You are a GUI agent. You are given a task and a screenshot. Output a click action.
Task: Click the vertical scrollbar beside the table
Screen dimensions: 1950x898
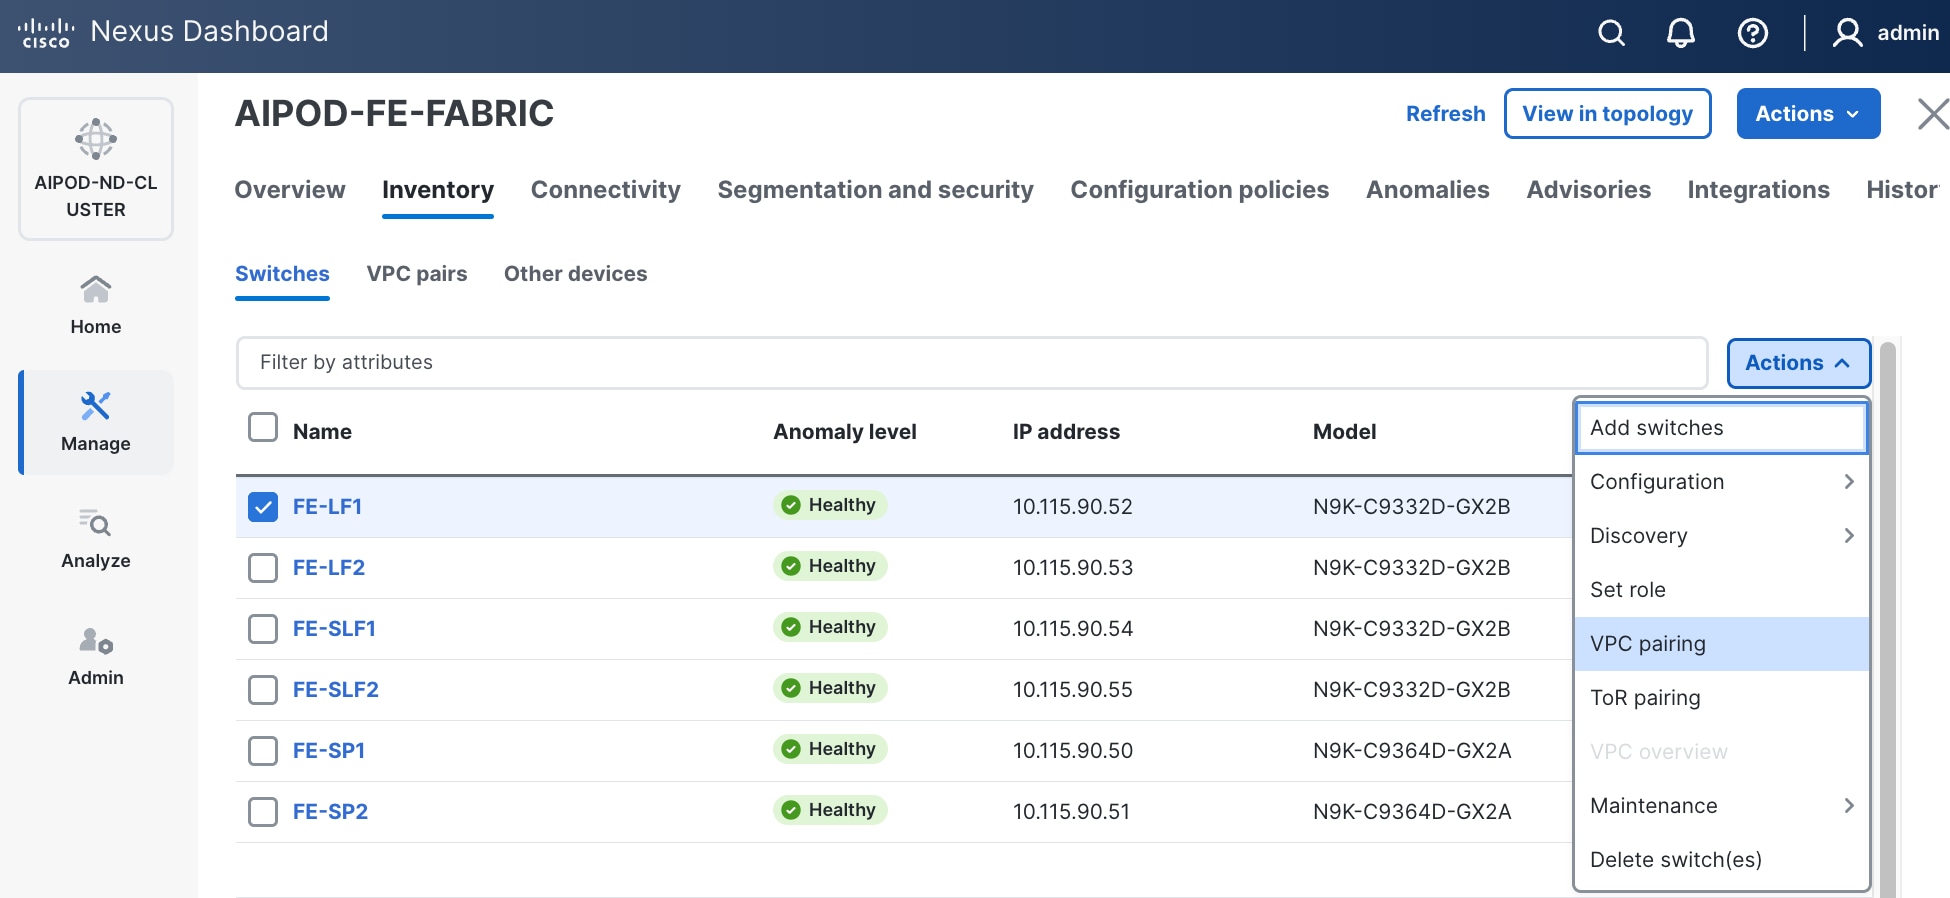coord(1888,620)
